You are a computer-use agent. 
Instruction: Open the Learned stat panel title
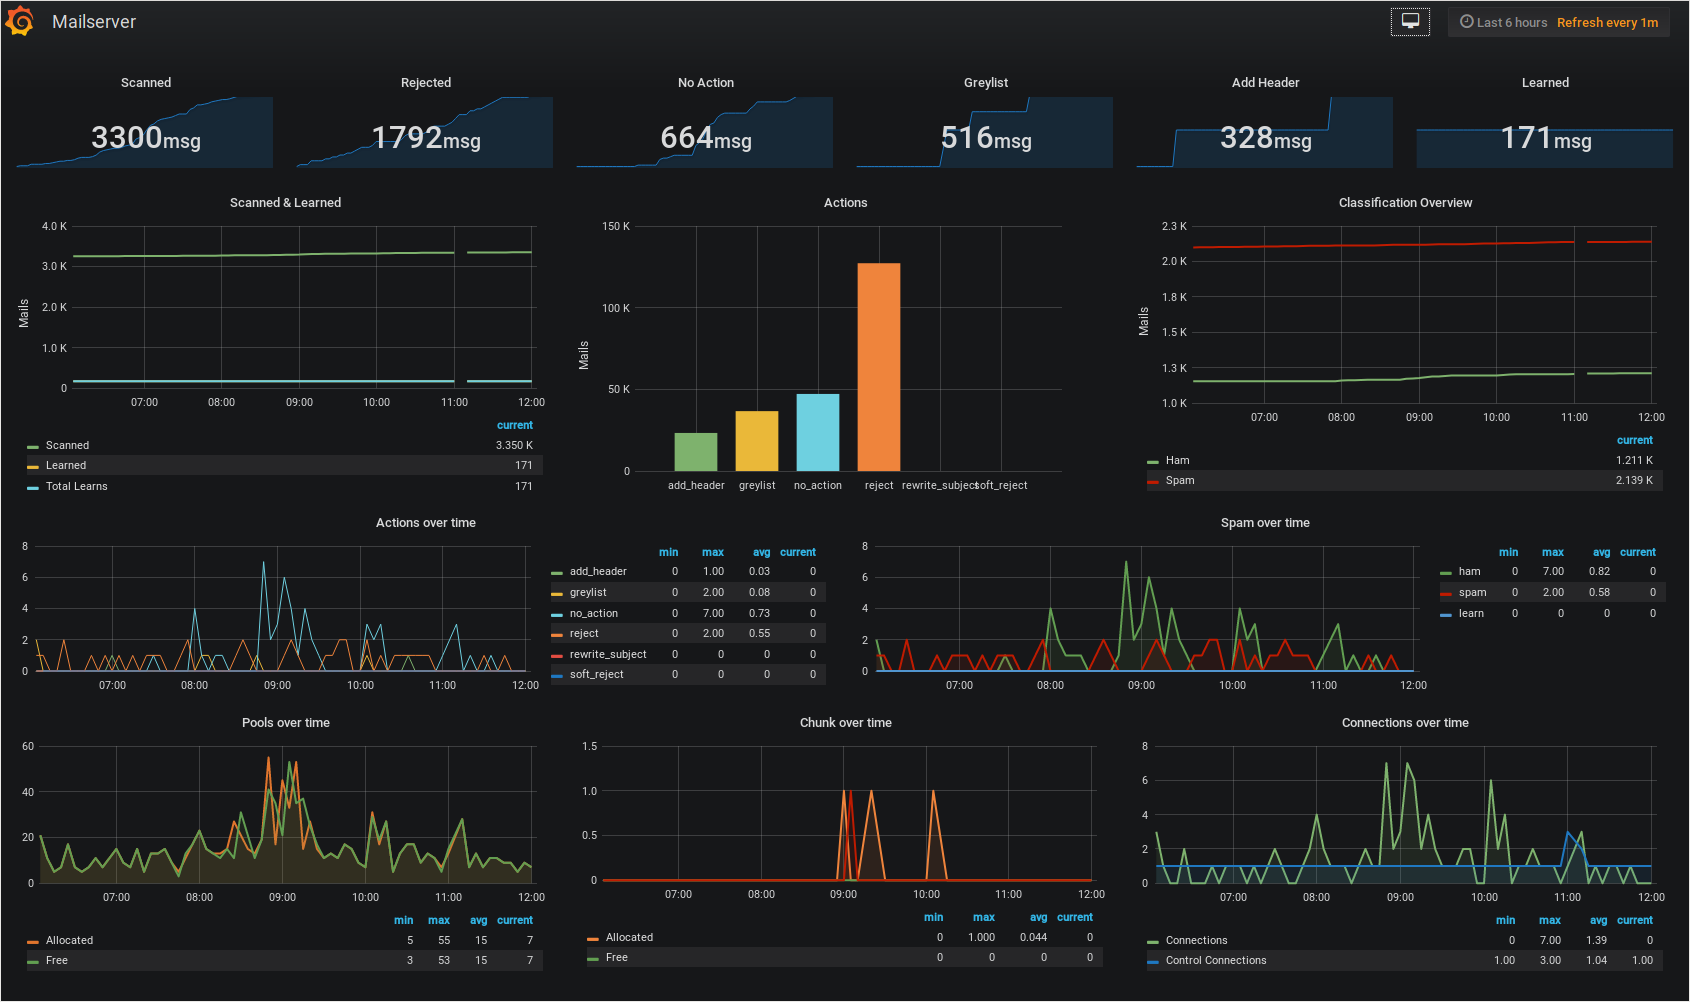[1545, 83]
